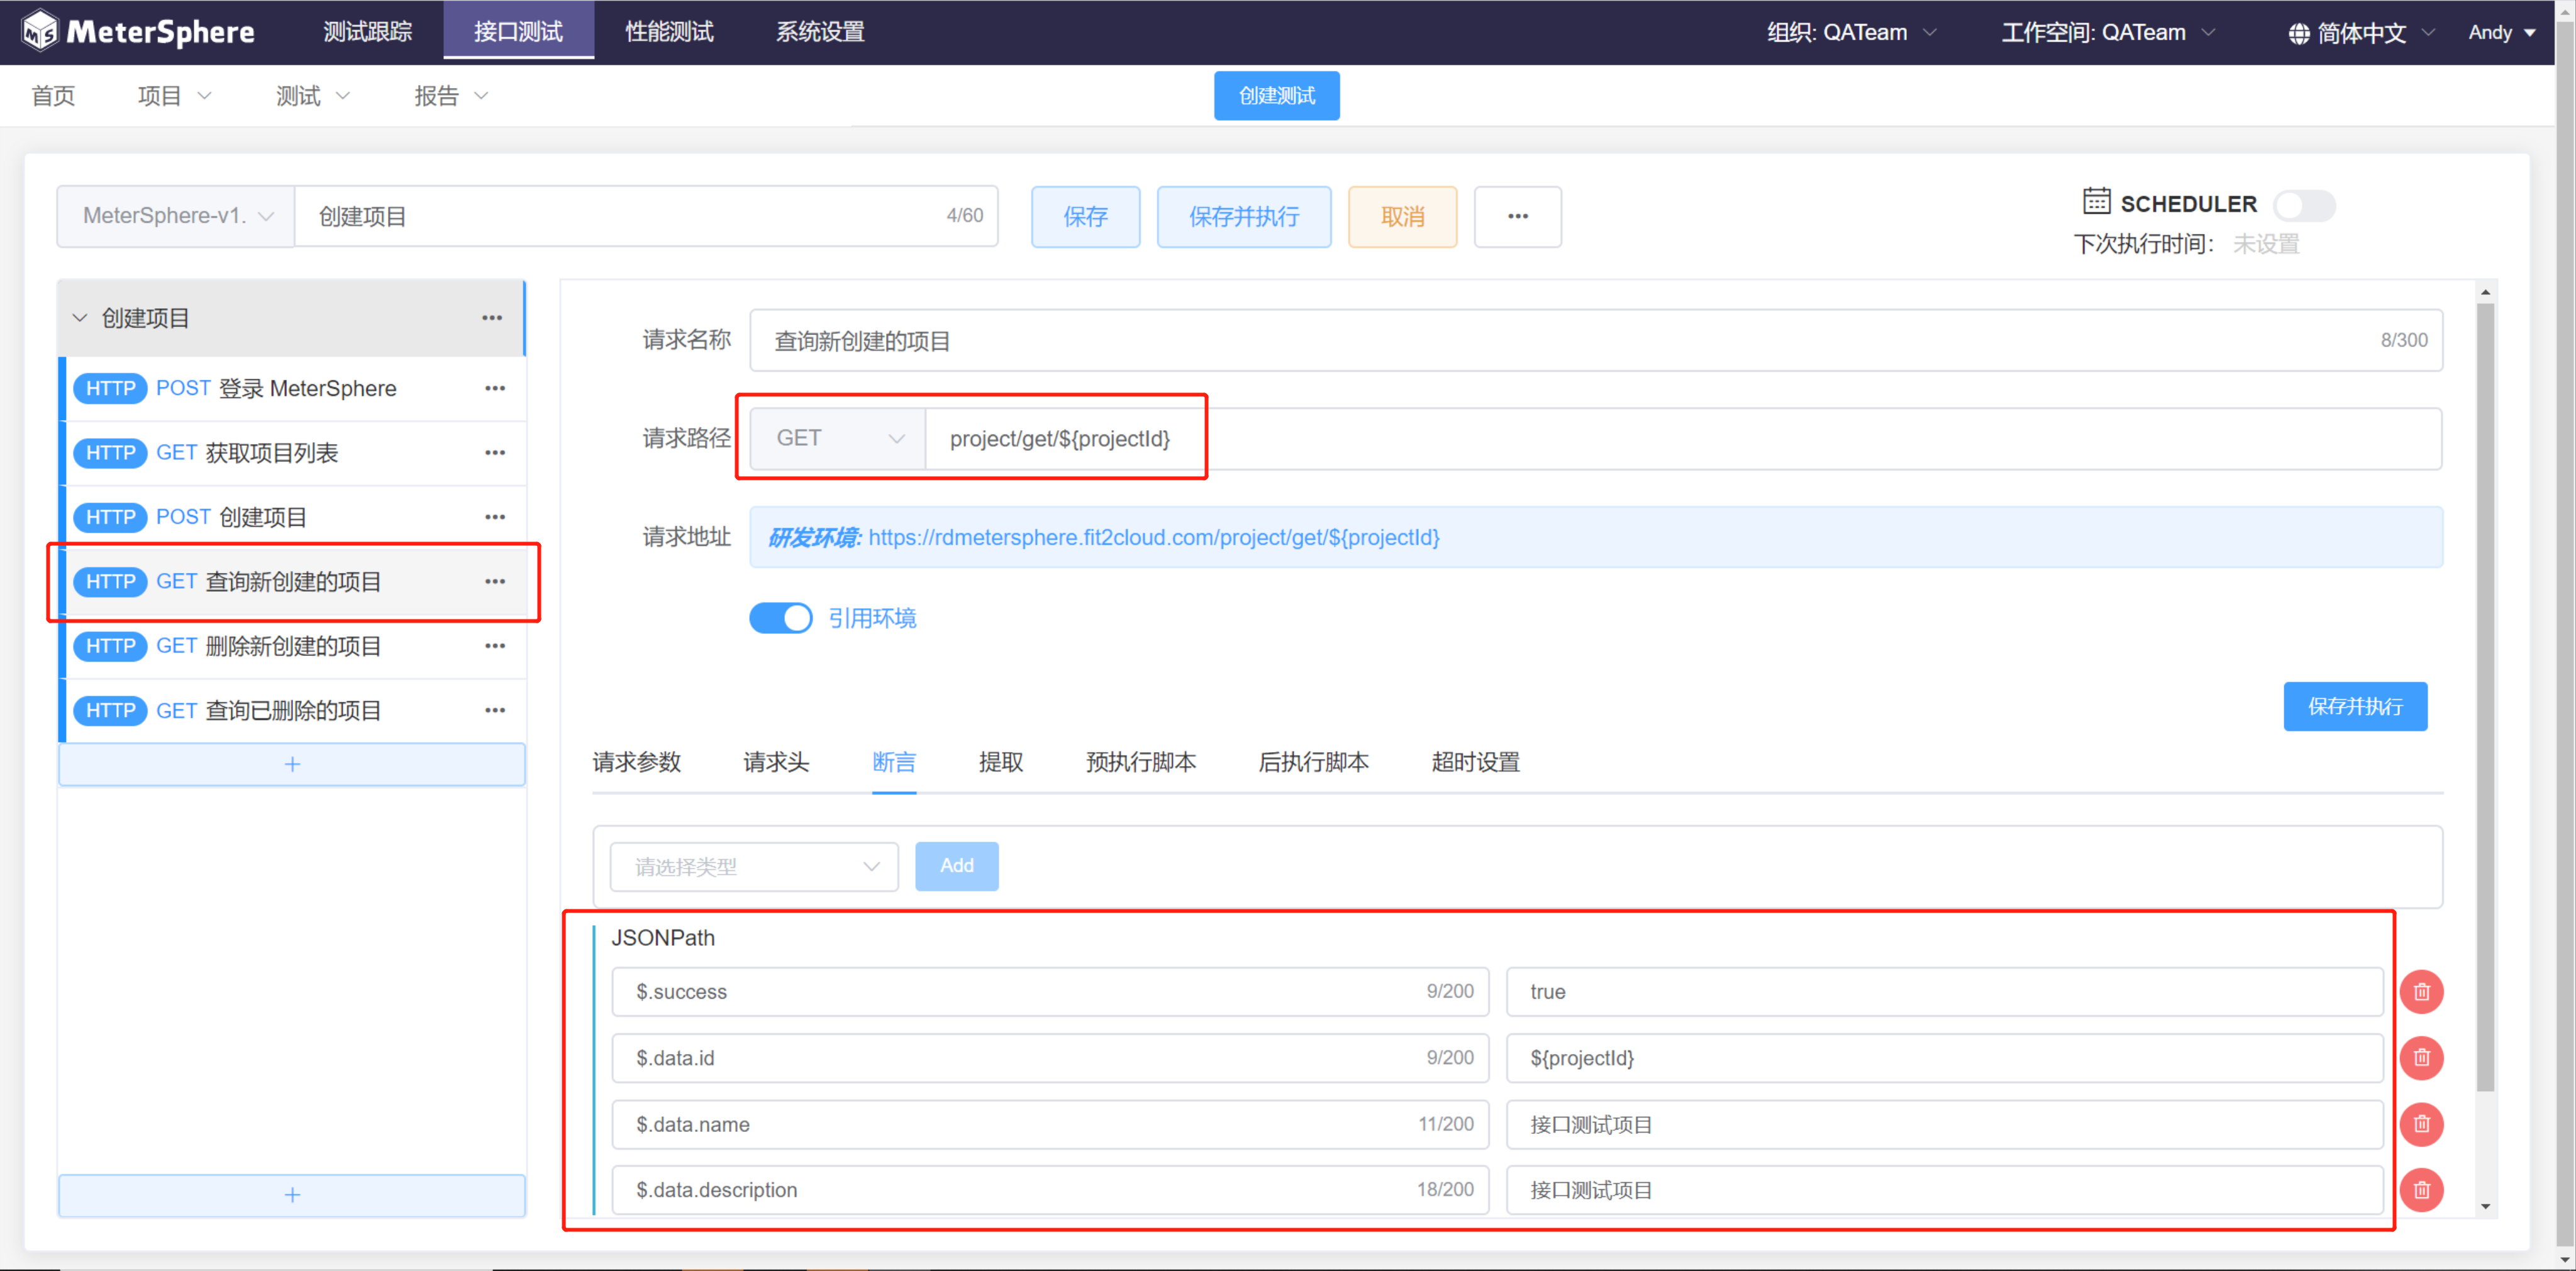Open the 性能测试 top menu

tap(669, 32)
